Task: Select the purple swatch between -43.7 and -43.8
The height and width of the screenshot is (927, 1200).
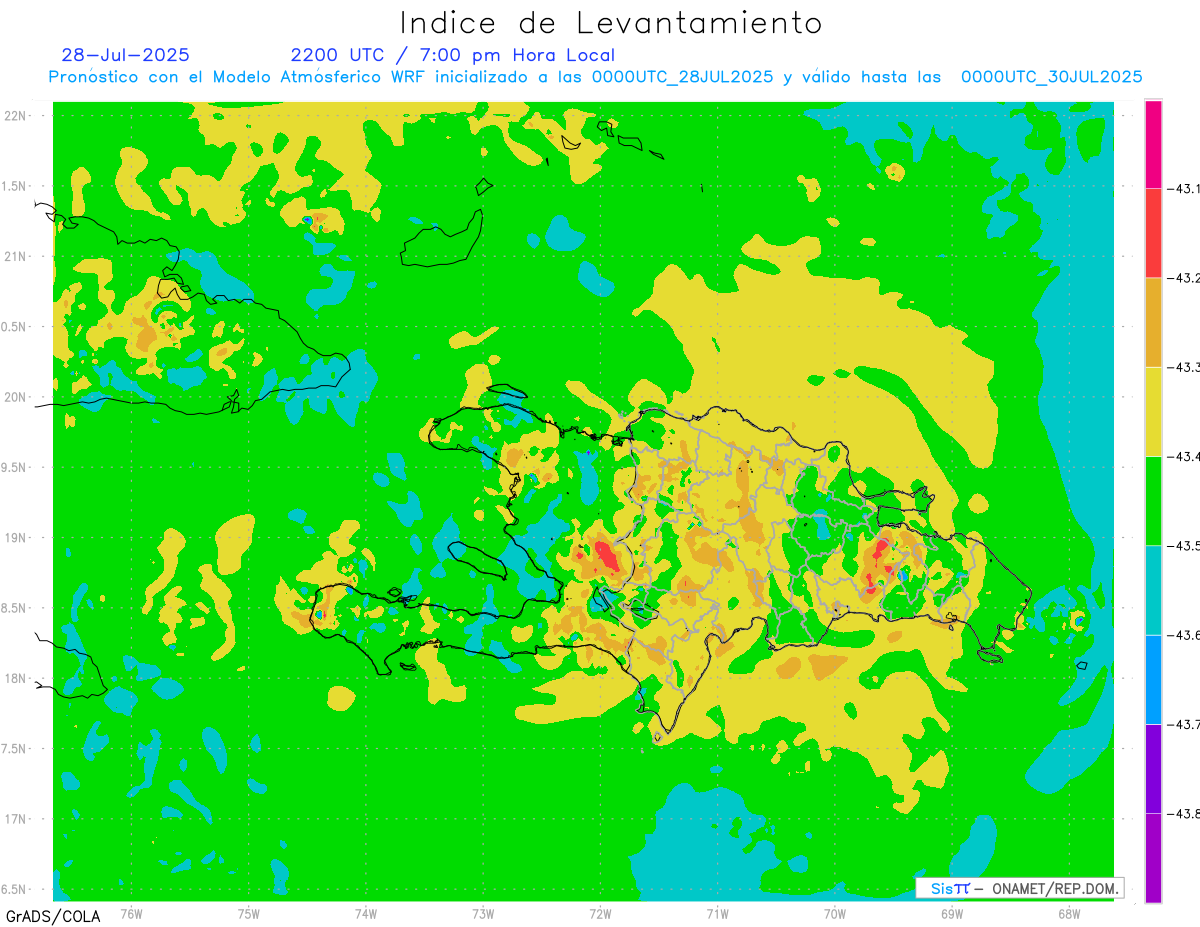Action: click(x=1153, y=768)
